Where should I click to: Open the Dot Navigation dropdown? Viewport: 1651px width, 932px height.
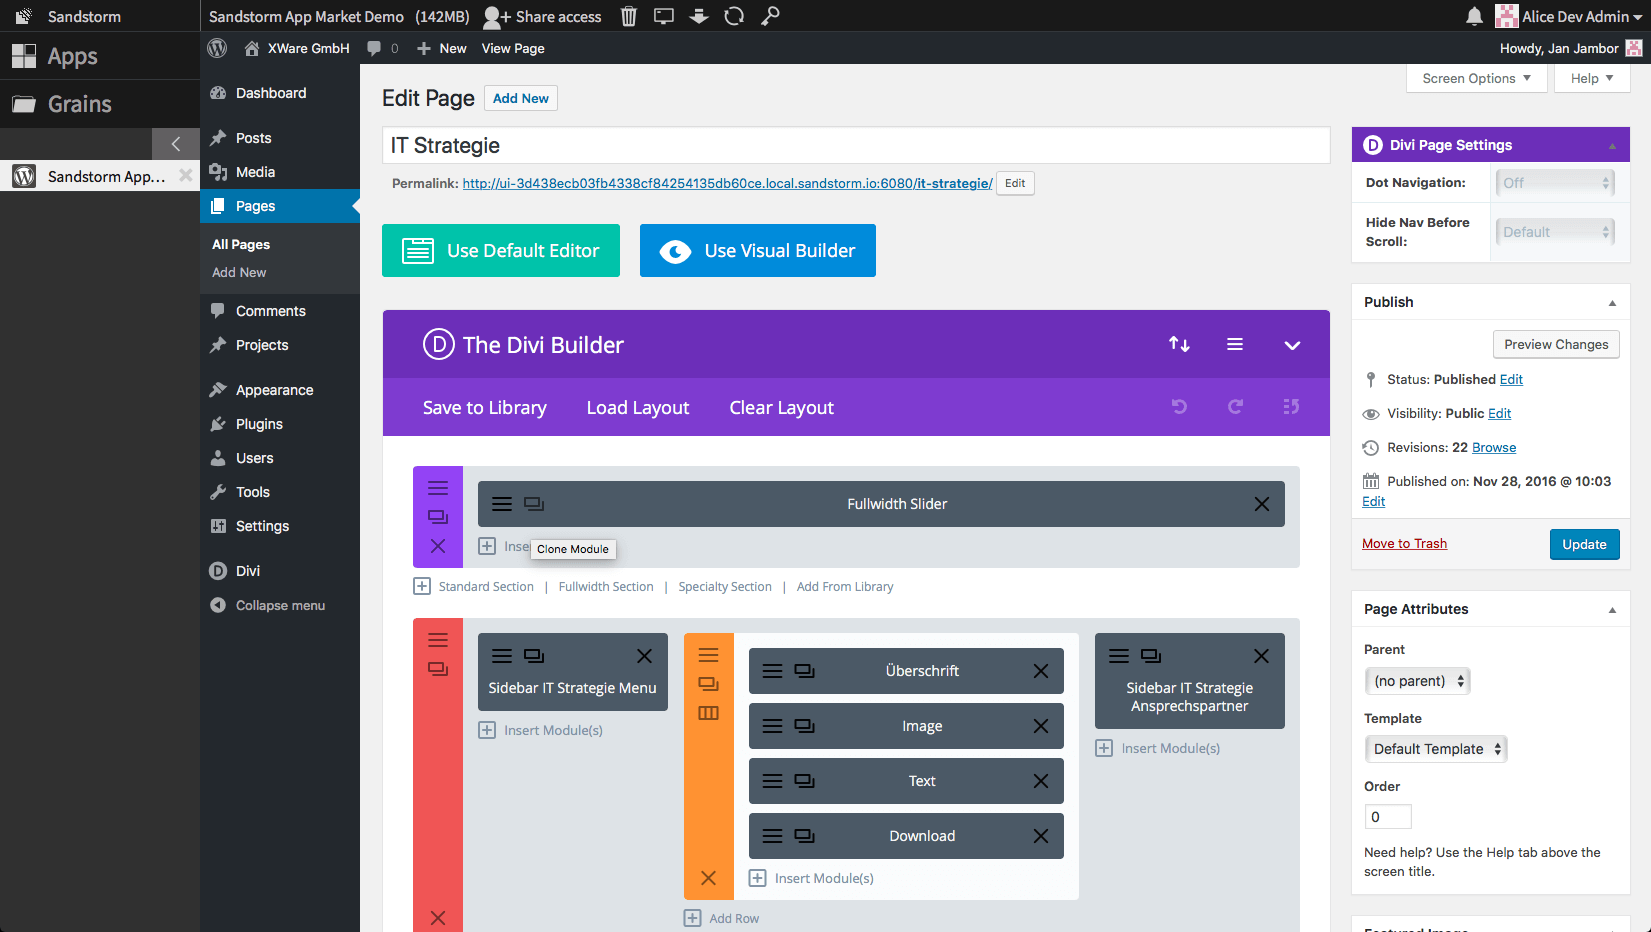pyautogui.click(x=1555, y=183)
